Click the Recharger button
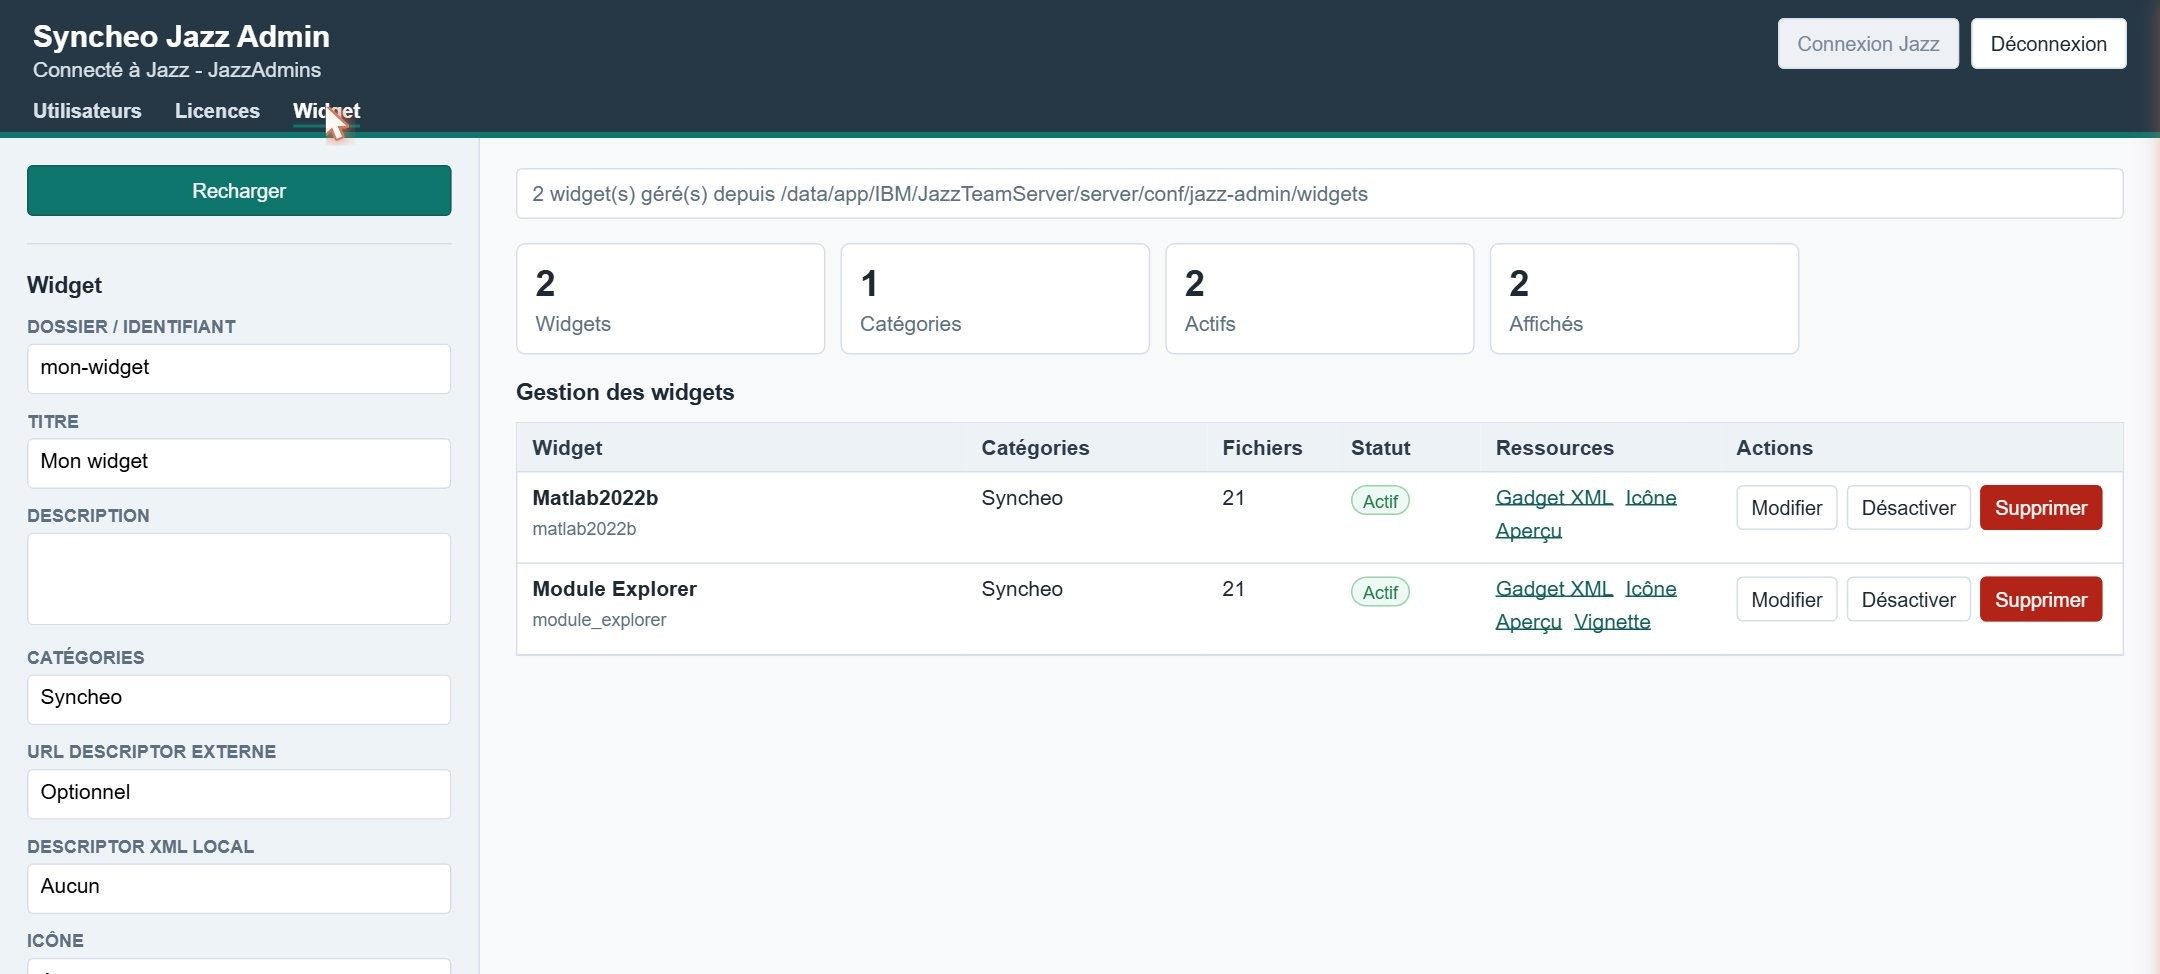The height and width of the screenshot is (974, 2160). (239, 191)
